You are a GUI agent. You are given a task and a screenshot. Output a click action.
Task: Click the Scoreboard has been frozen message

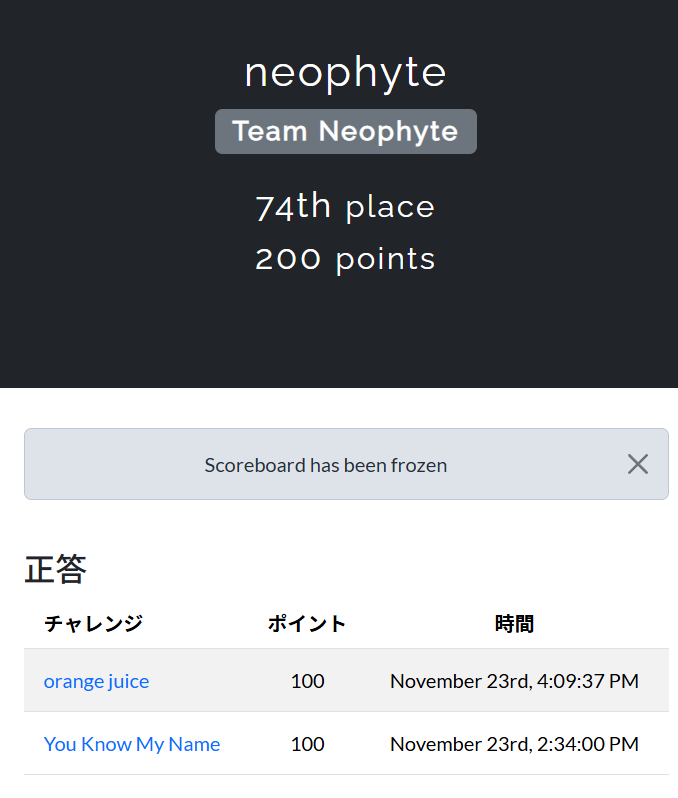tap(326, 465)
